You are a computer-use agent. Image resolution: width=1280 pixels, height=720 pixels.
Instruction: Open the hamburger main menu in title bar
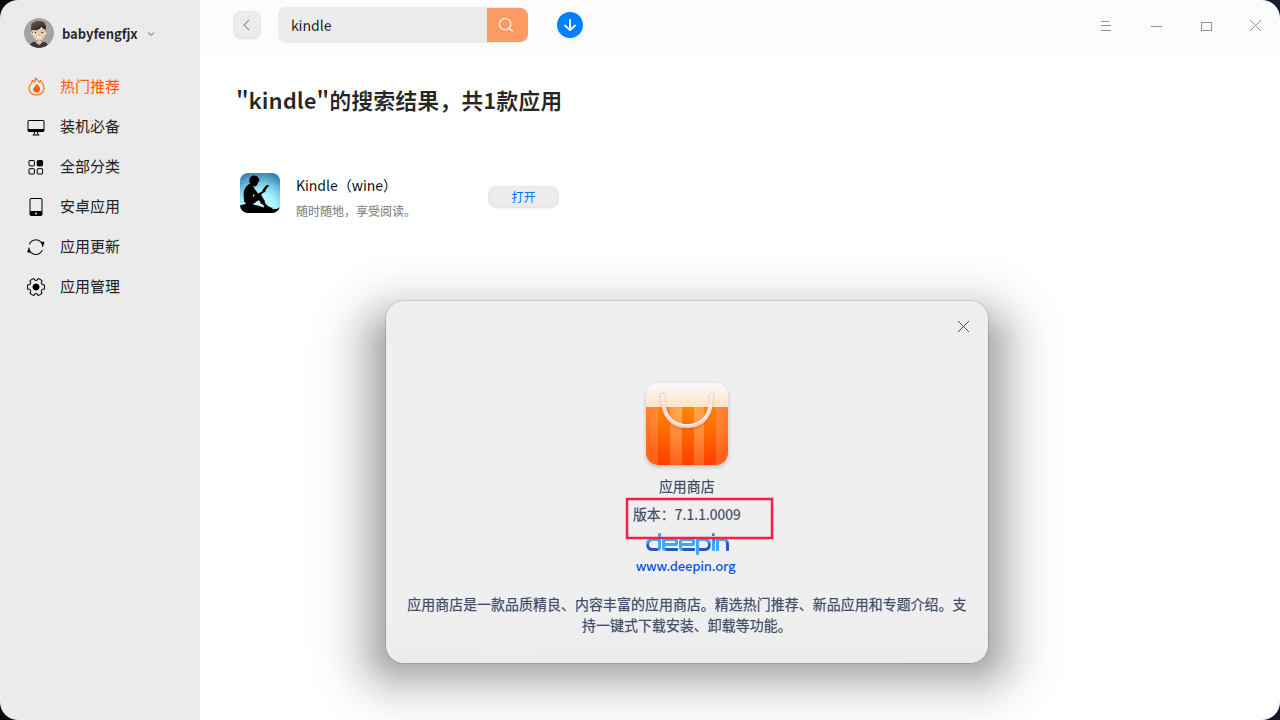(1106, 26)
